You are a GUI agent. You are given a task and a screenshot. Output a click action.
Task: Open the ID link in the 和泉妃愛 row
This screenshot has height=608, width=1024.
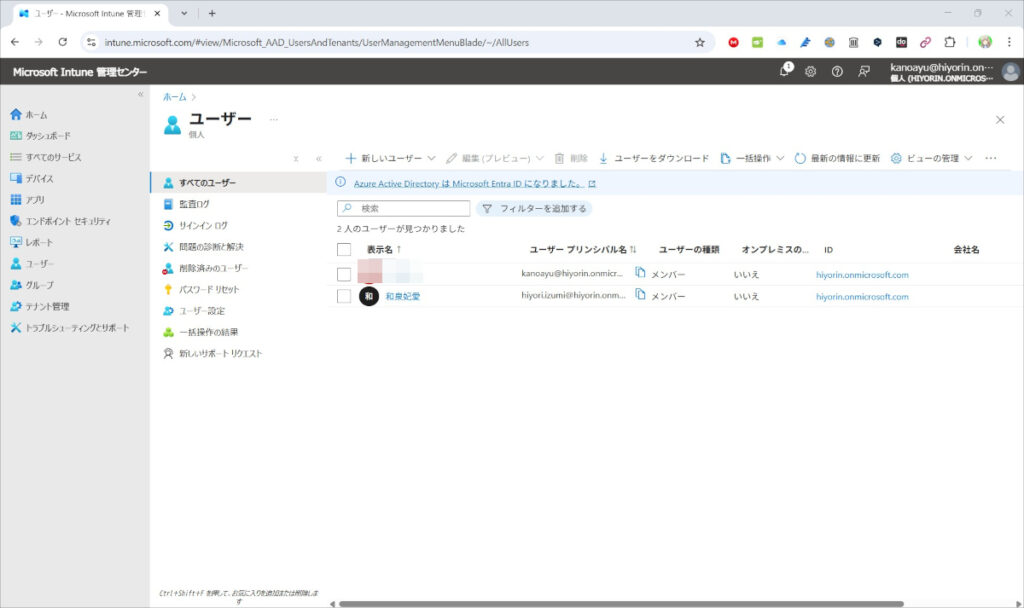click(862, 296)
